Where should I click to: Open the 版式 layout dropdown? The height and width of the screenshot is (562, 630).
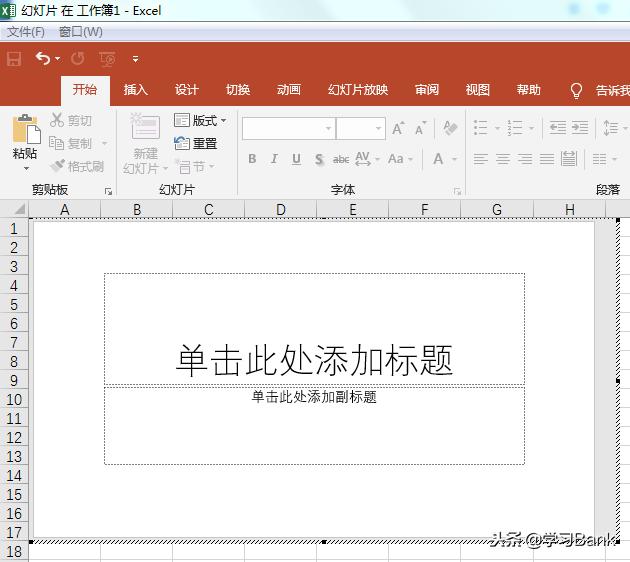pos(200,120)
